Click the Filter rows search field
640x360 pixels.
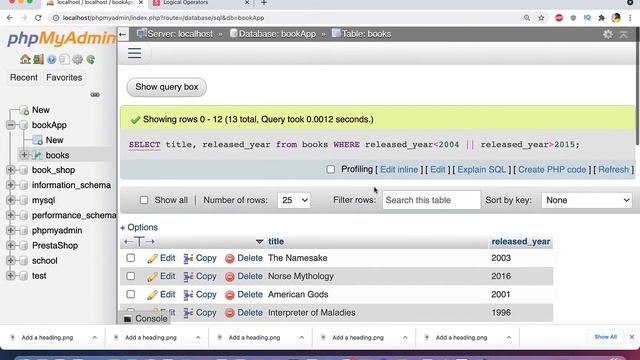tap(431, 200)
